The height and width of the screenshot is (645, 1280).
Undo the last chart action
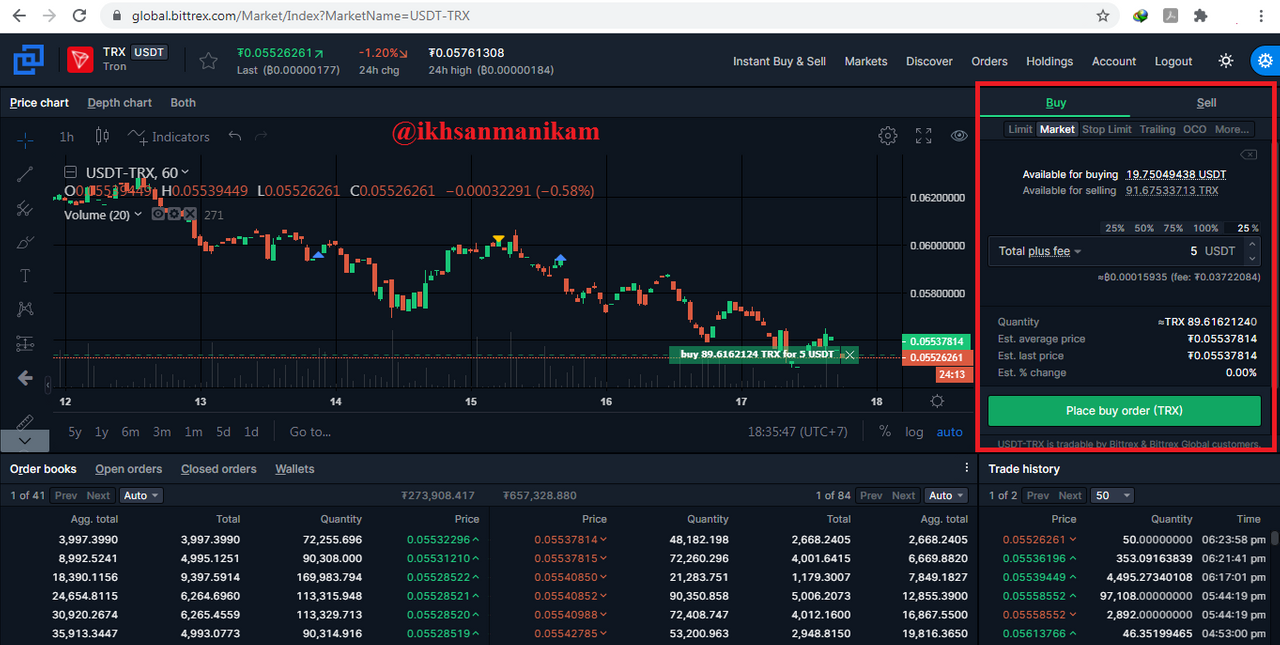point(235,136)
